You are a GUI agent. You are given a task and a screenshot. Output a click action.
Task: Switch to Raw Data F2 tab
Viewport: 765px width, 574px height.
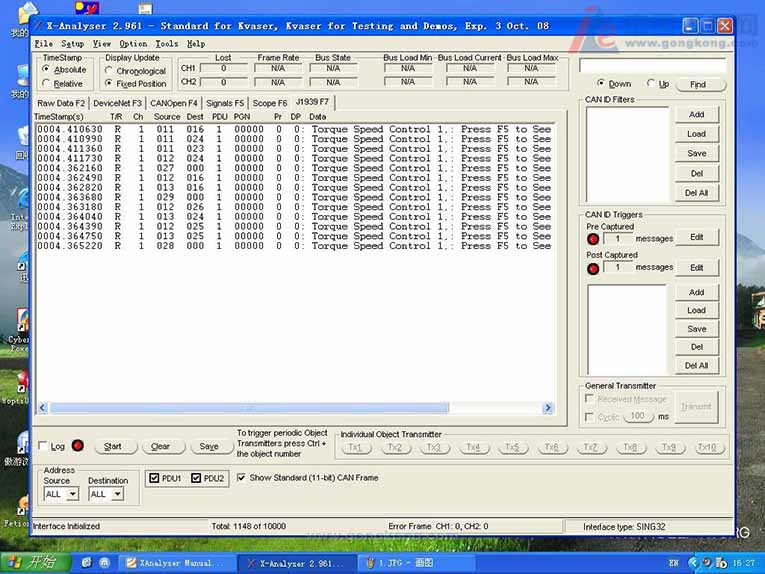click(x=61, y=103)
